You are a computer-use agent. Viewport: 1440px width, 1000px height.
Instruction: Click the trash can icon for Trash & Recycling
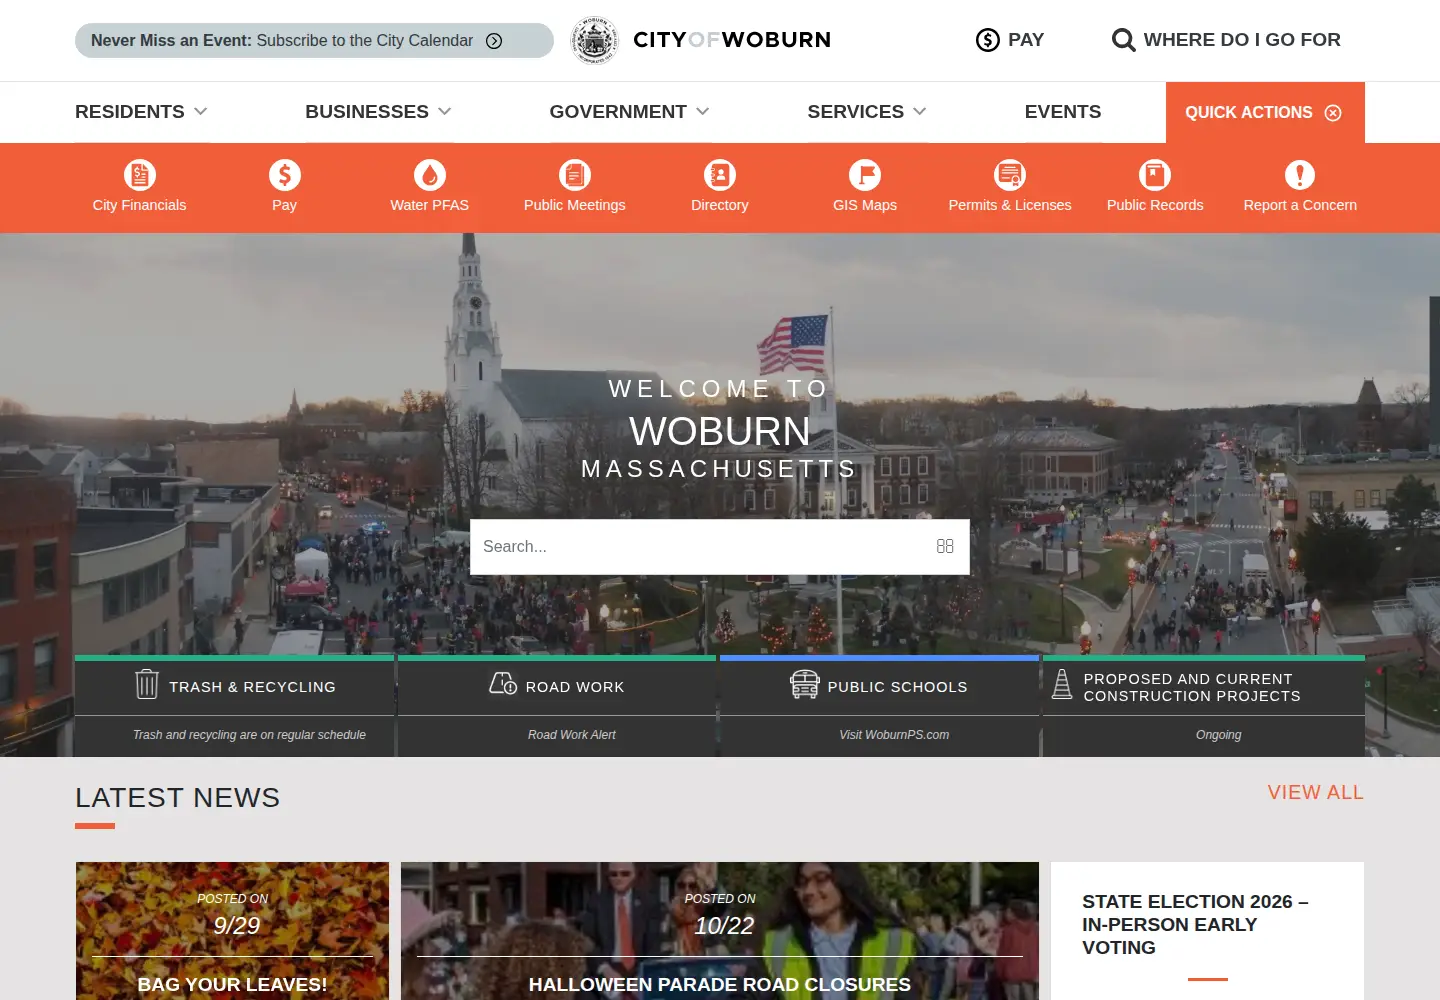coord(147,684)
